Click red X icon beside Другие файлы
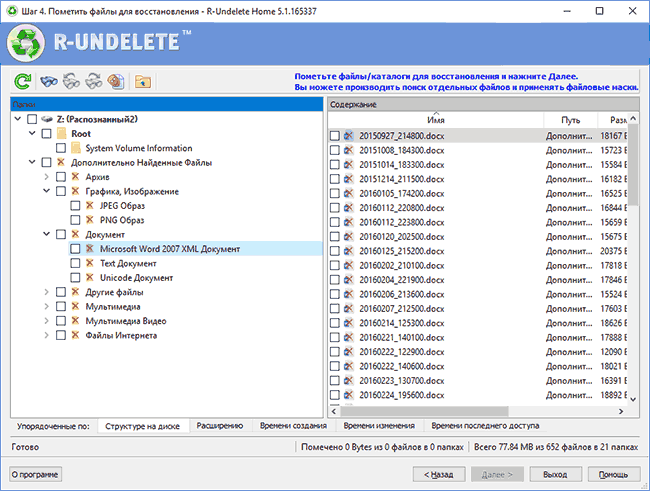 pyautogui.click(x=75, y=292)
